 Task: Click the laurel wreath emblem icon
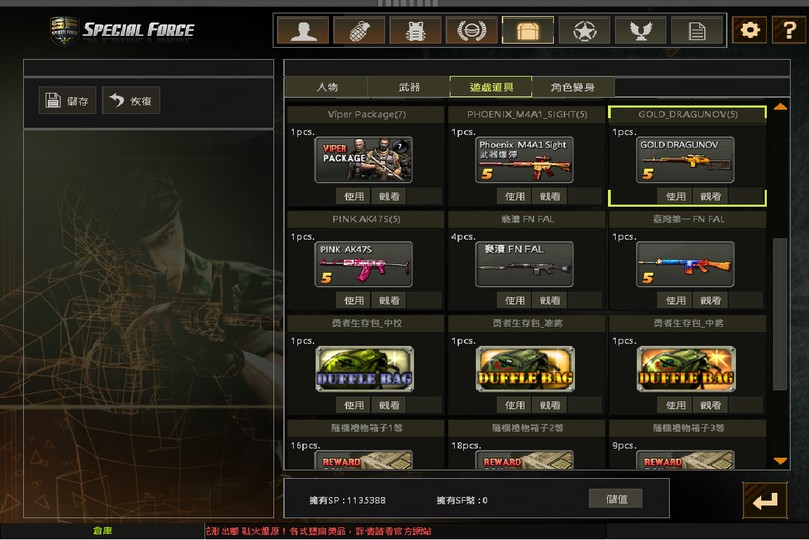tap(472, 30)
